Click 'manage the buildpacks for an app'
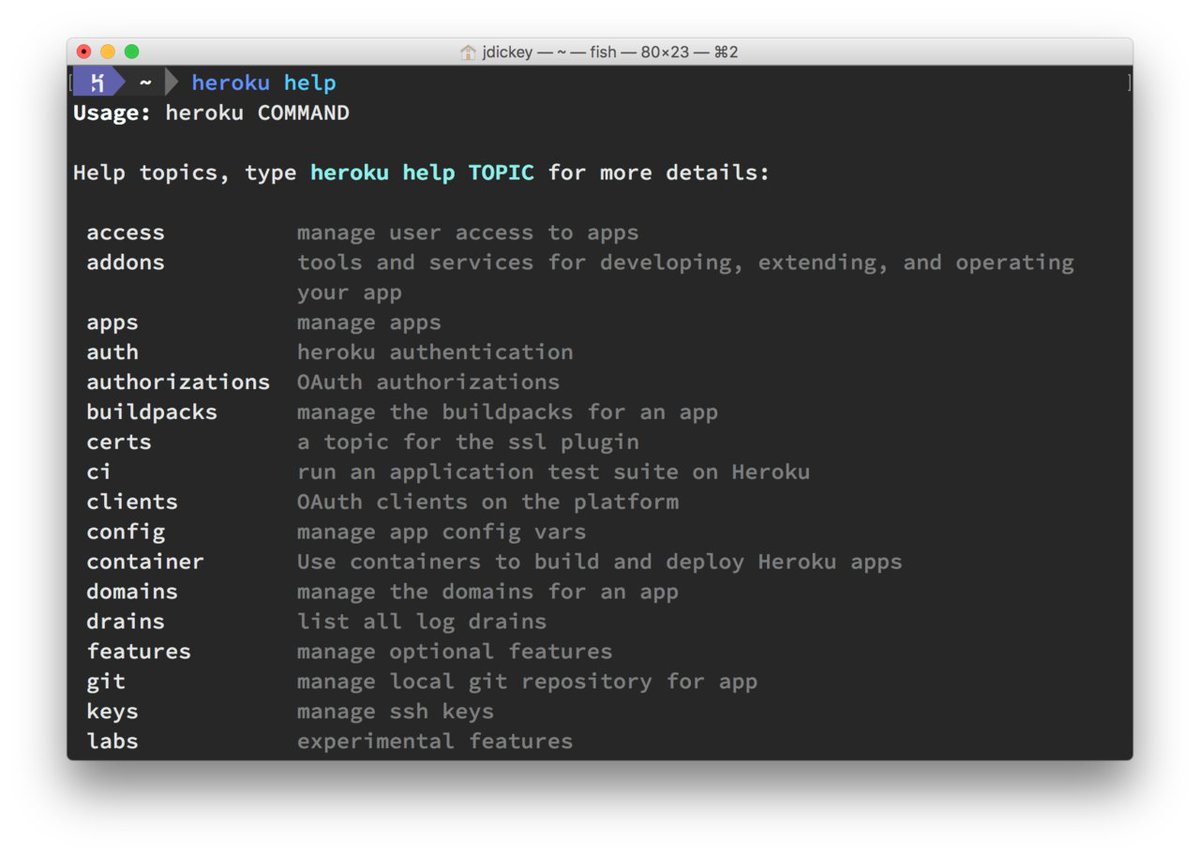 pos(508,412)
